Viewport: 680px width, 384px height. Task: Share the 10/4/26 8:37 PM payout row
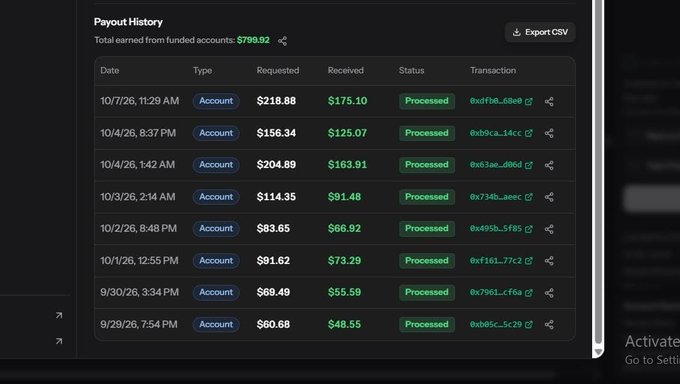[x=549, y=133]
